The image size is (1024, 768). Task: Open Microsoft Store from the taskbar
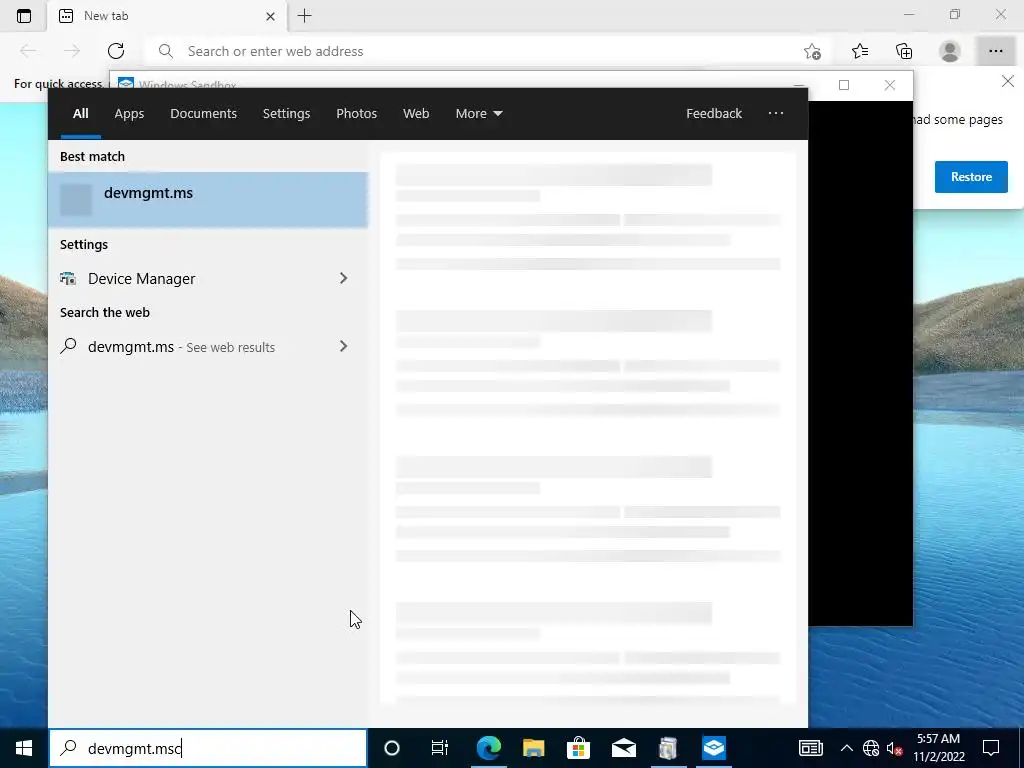[x=579, y=748]
